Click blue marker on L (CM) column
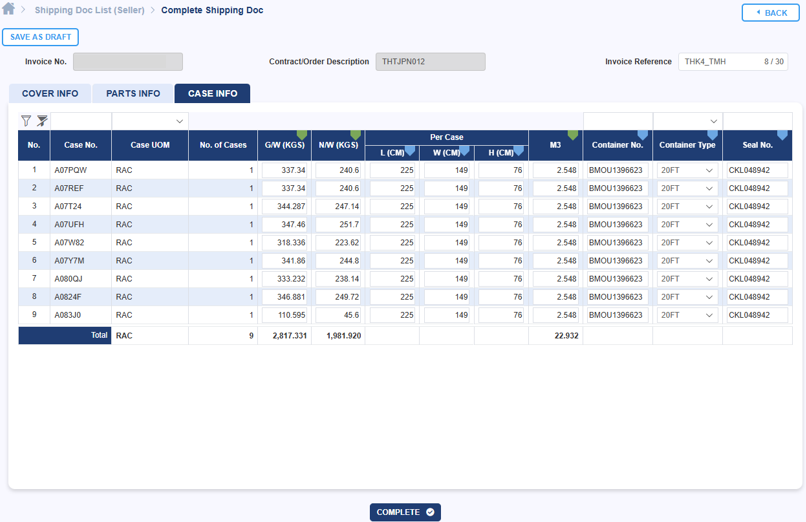Screen dimensions: 806x522 coord(410,152)
